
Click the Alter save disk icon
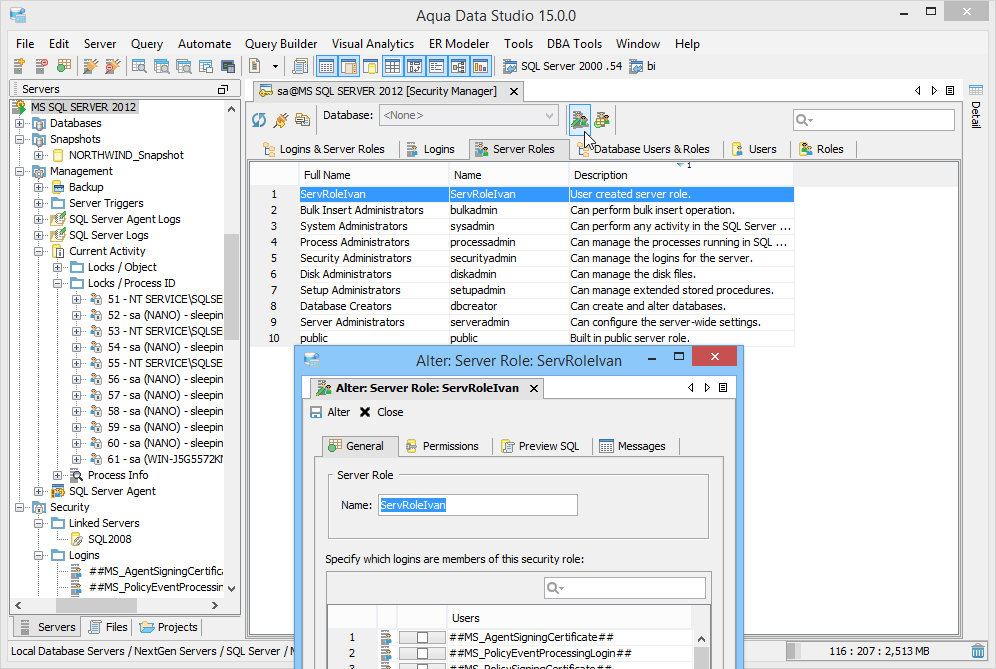coord(316,412)
